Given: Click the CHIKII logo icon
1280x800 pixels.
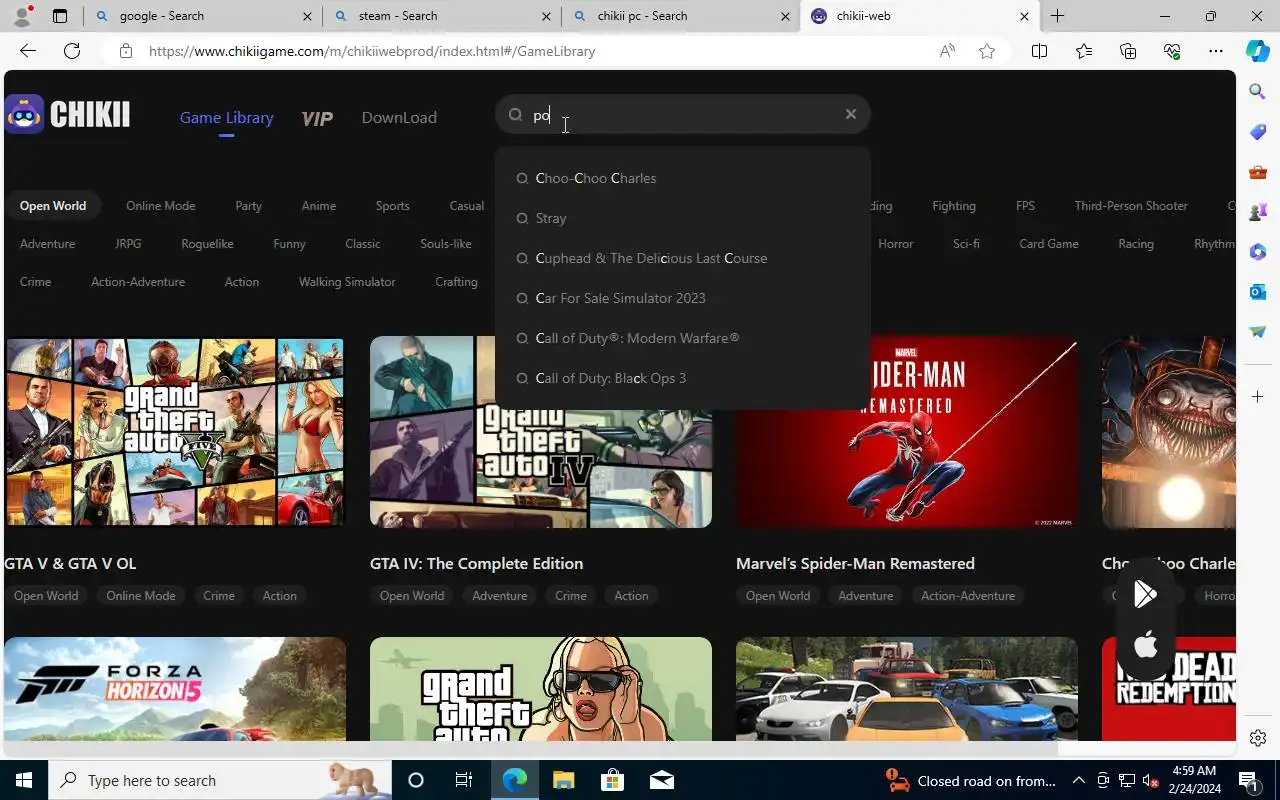Looking at the screenshot, I should (24, 114).
